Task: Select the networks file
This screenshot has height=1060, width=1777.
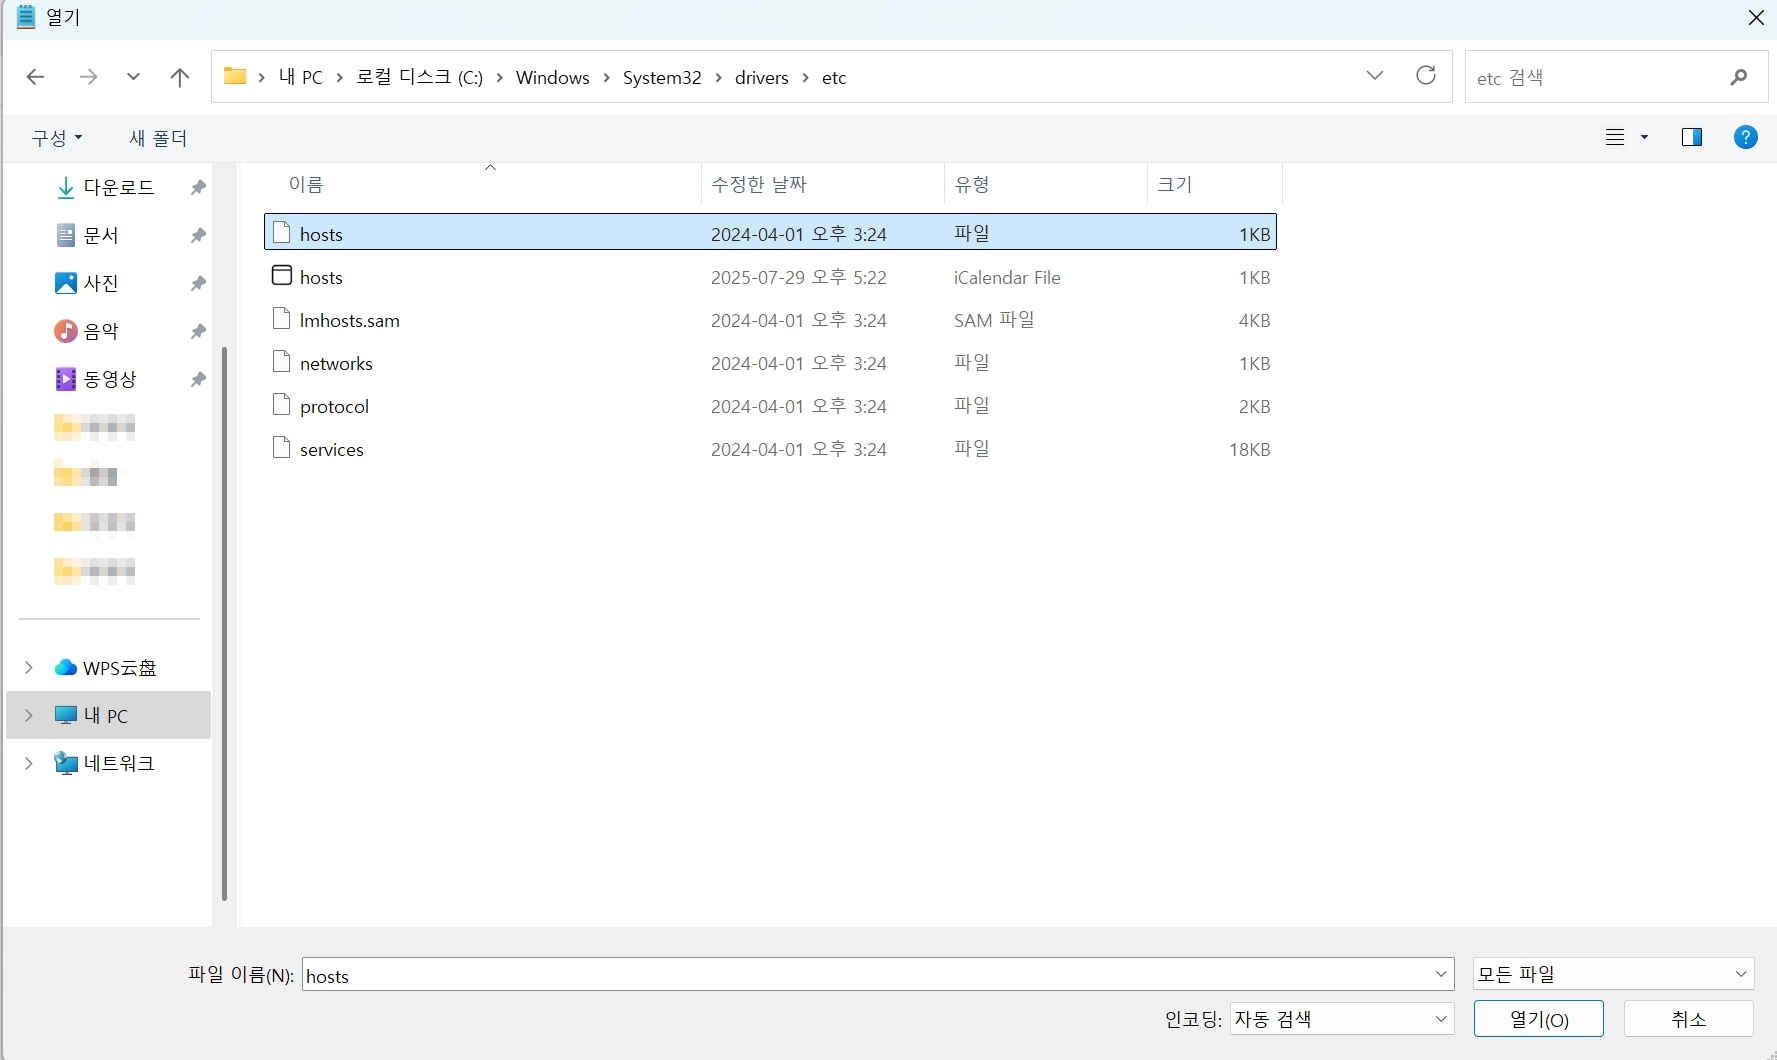Action: pos(770,363)
